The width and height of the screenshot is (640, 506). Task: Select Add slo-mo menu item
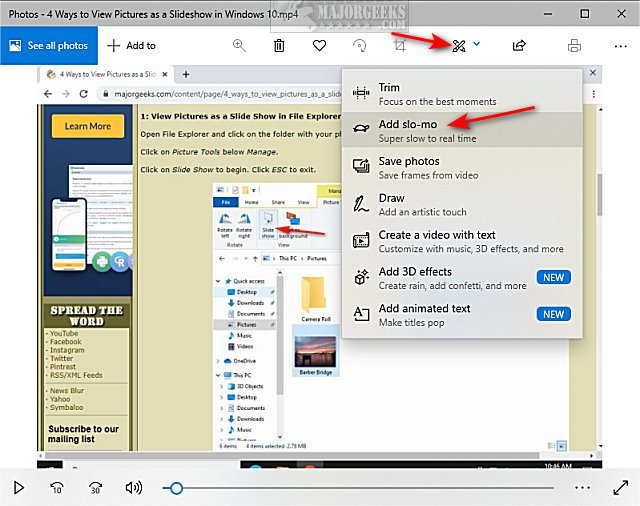462,131
